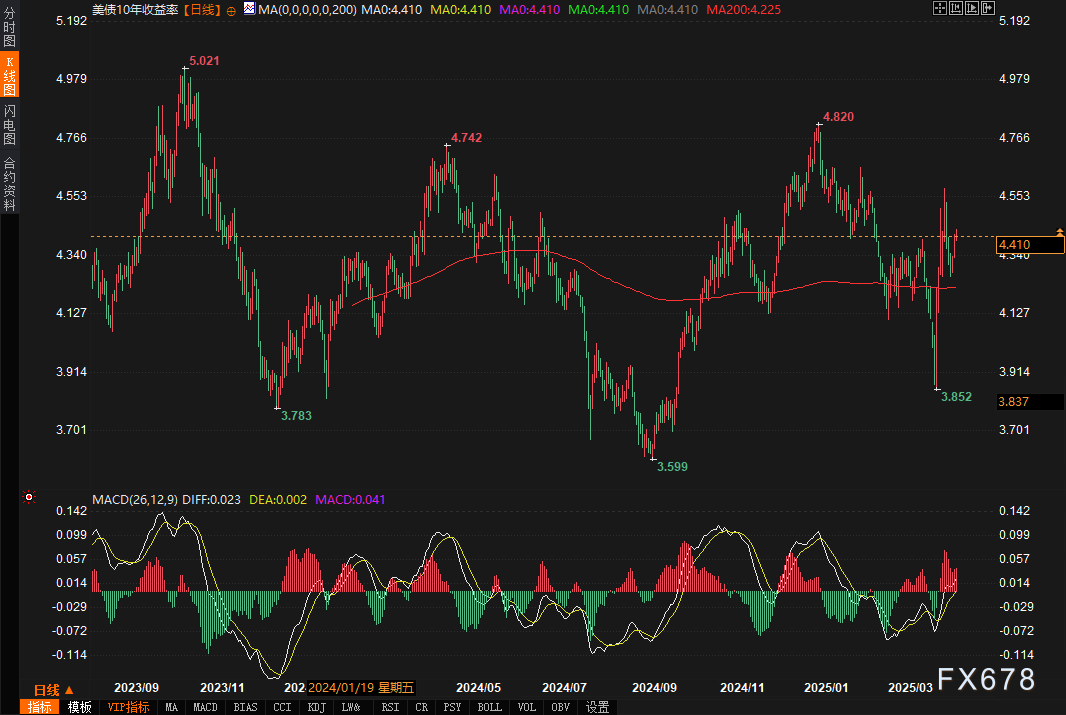Click the MA indicator chart icon
The width and height of the screenshot is (1066, 715).
(247, 9)
